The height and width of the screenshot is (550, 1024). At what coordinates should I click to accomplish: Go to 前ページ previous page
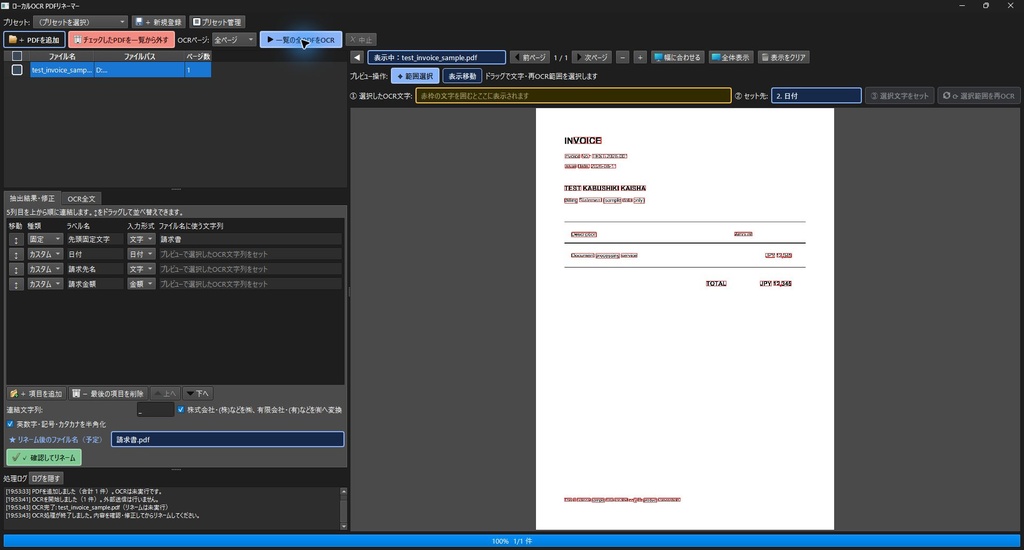pos(529,57)
